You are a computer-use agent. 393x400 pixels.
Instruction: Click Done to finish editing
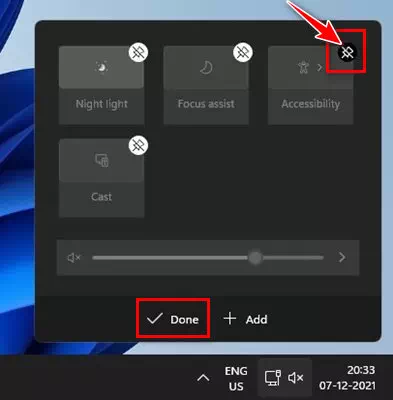click(173, 319)
